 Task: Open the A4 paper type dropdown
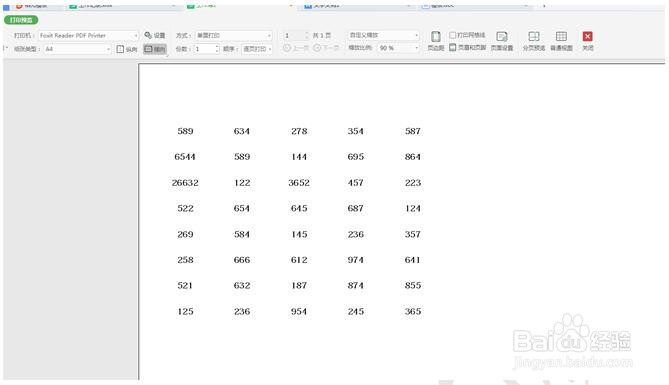tap(78, 49)
